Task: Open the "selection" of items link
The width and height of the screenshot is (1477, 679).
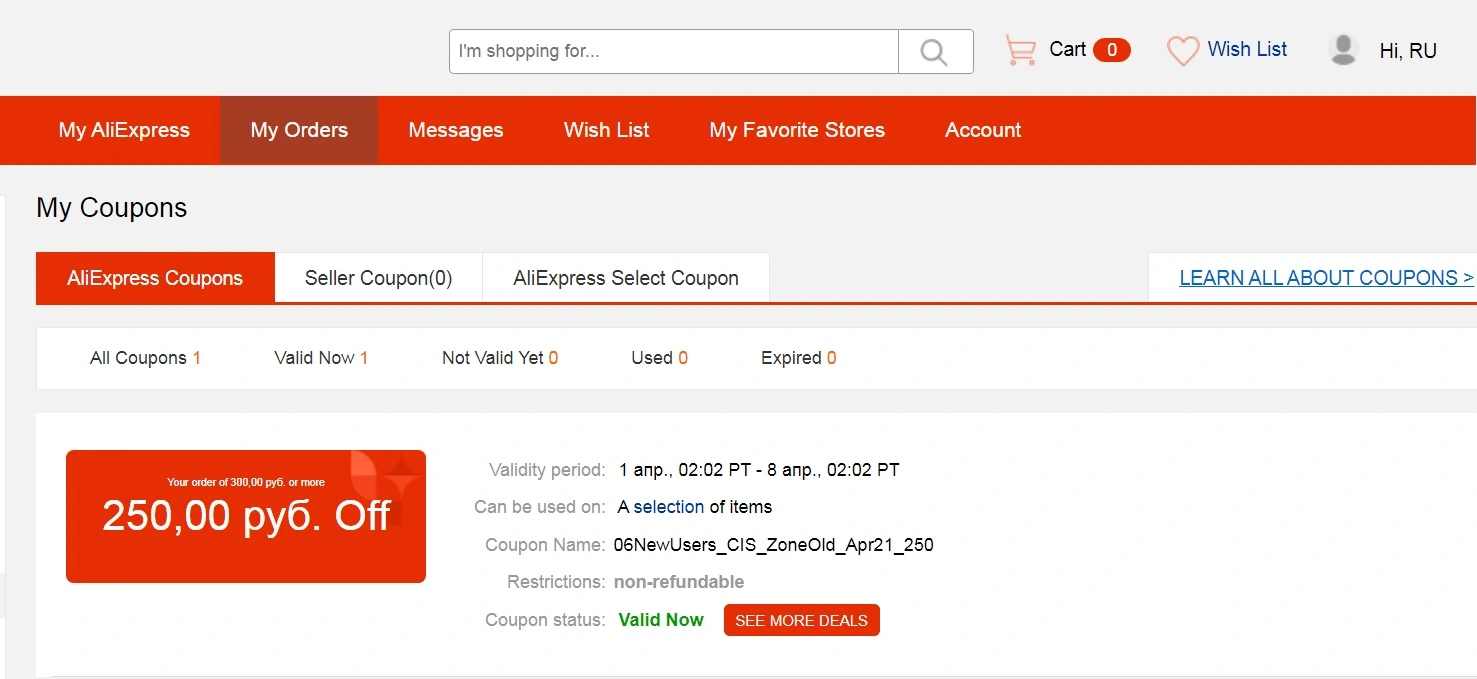Action: click(669, 507)
